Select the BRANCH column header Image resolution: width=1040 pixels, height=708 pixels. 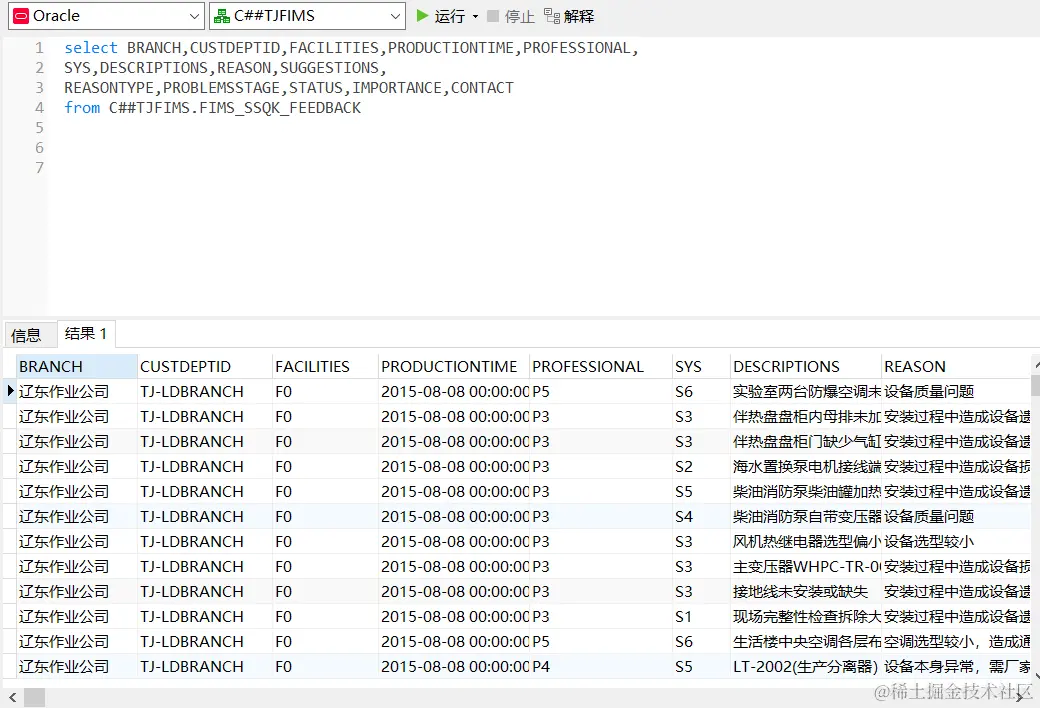pyautogui.click(x=77, y=366)
